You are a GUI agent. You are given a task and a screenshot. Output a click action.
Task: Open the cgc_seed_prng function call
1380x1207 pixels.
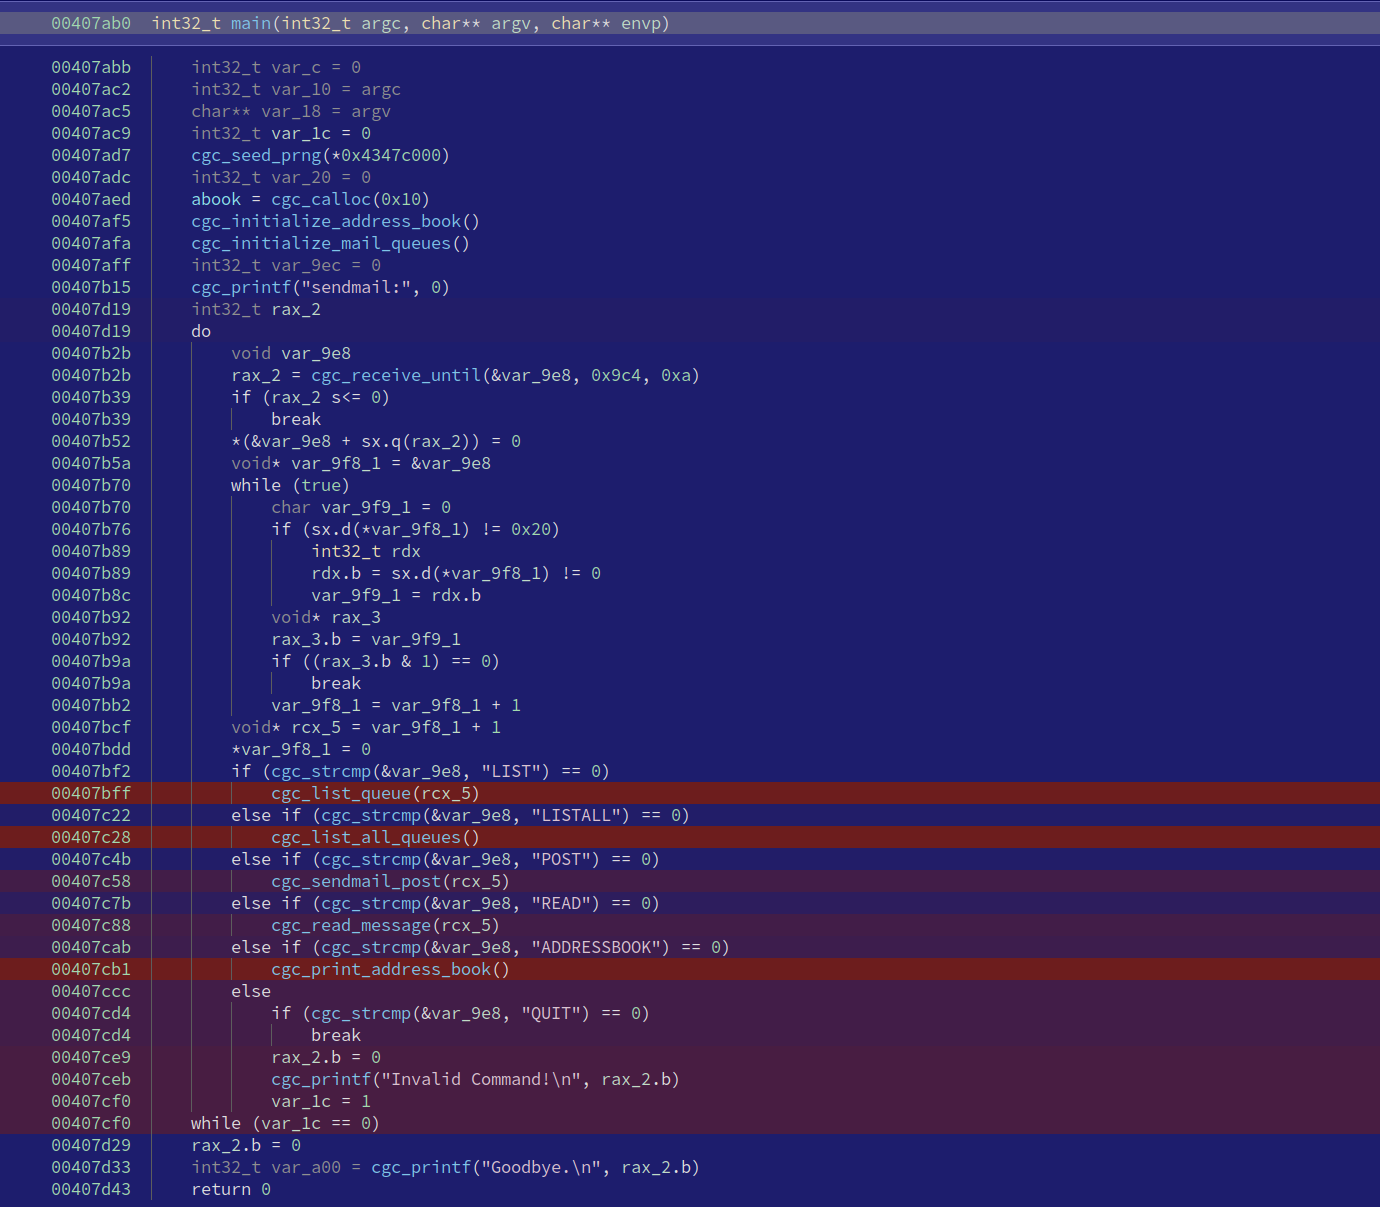click(256, 155)
